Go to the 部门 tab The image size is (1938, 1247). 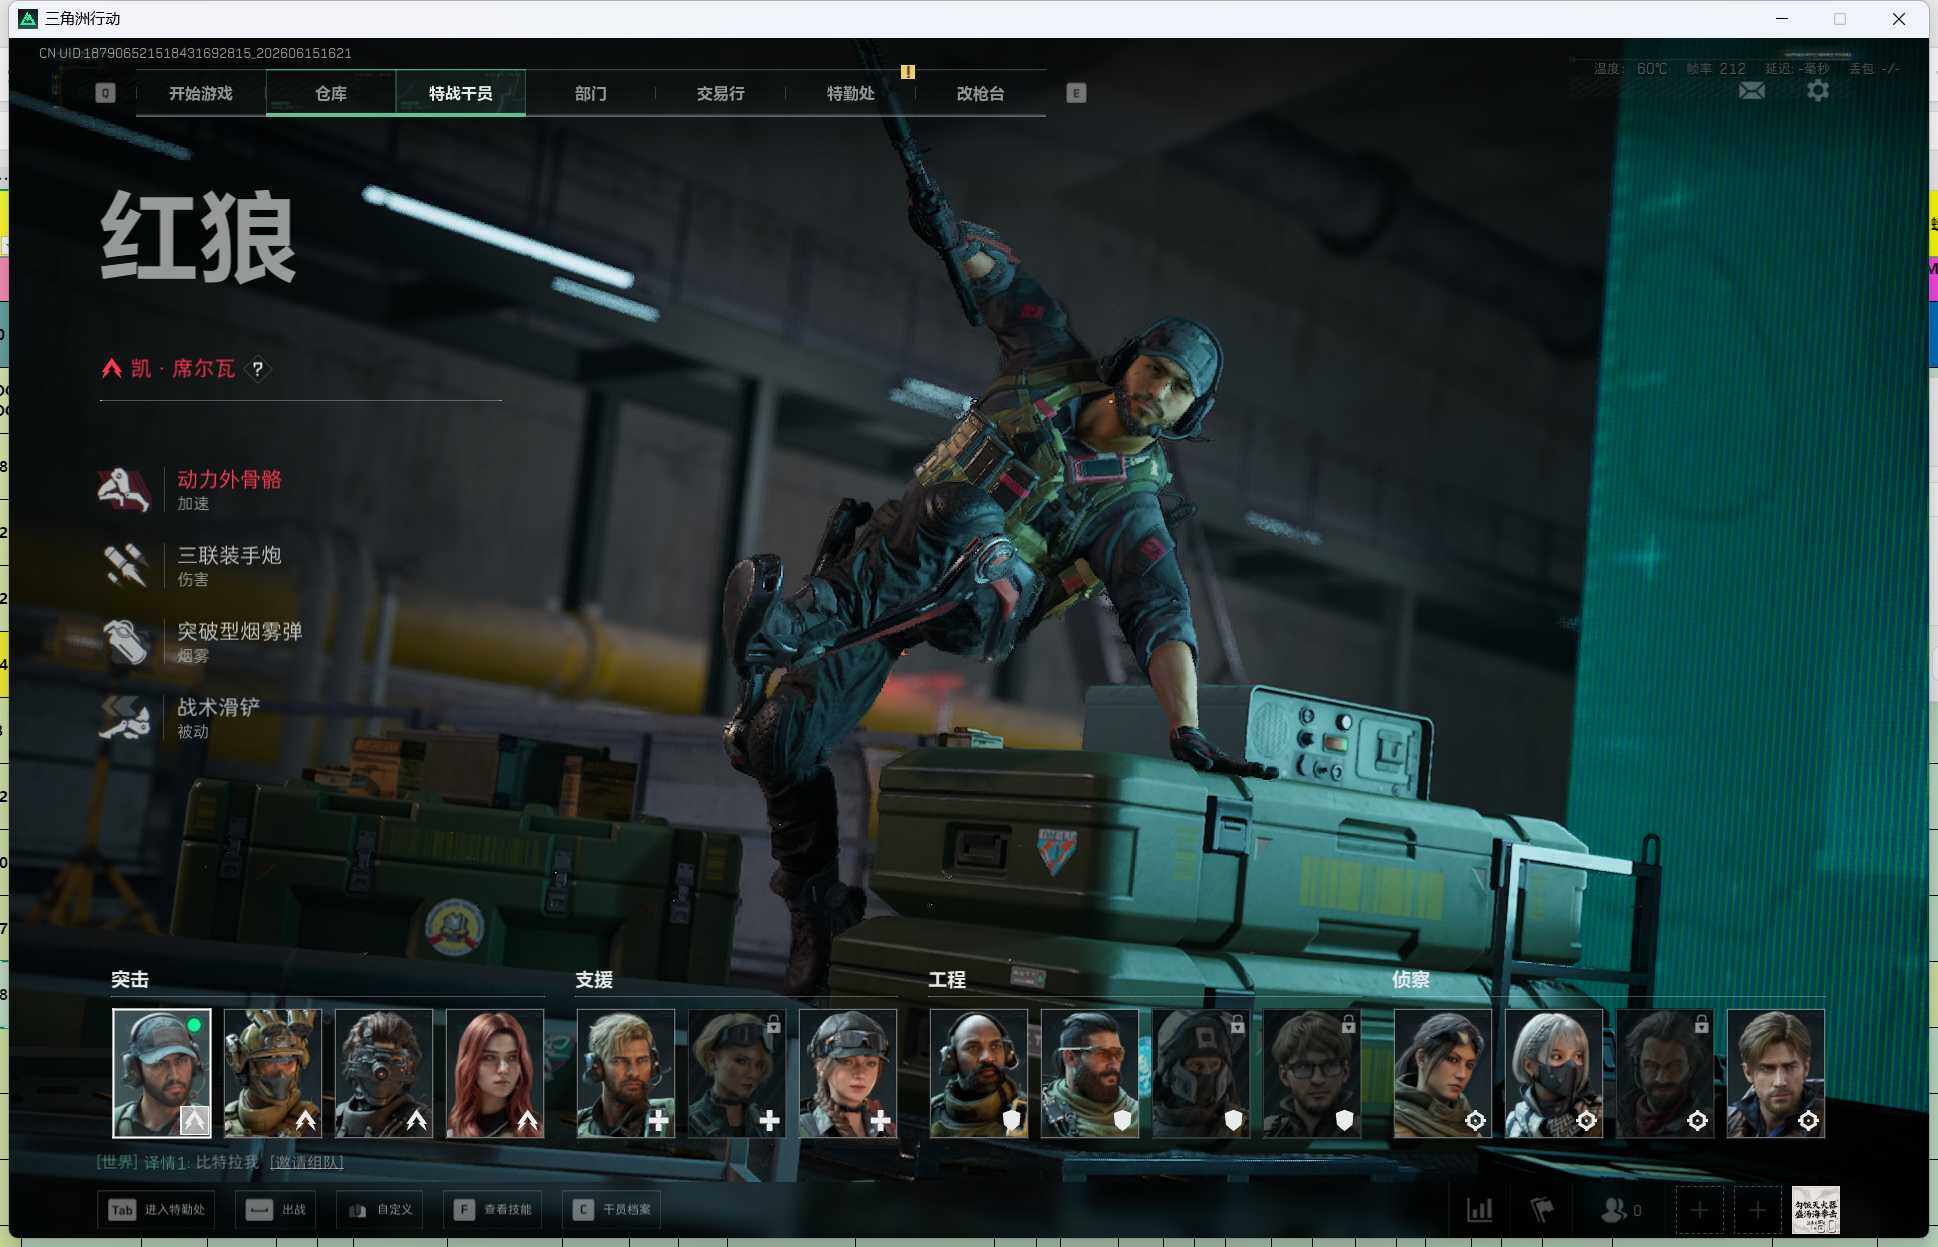point(591,93)
